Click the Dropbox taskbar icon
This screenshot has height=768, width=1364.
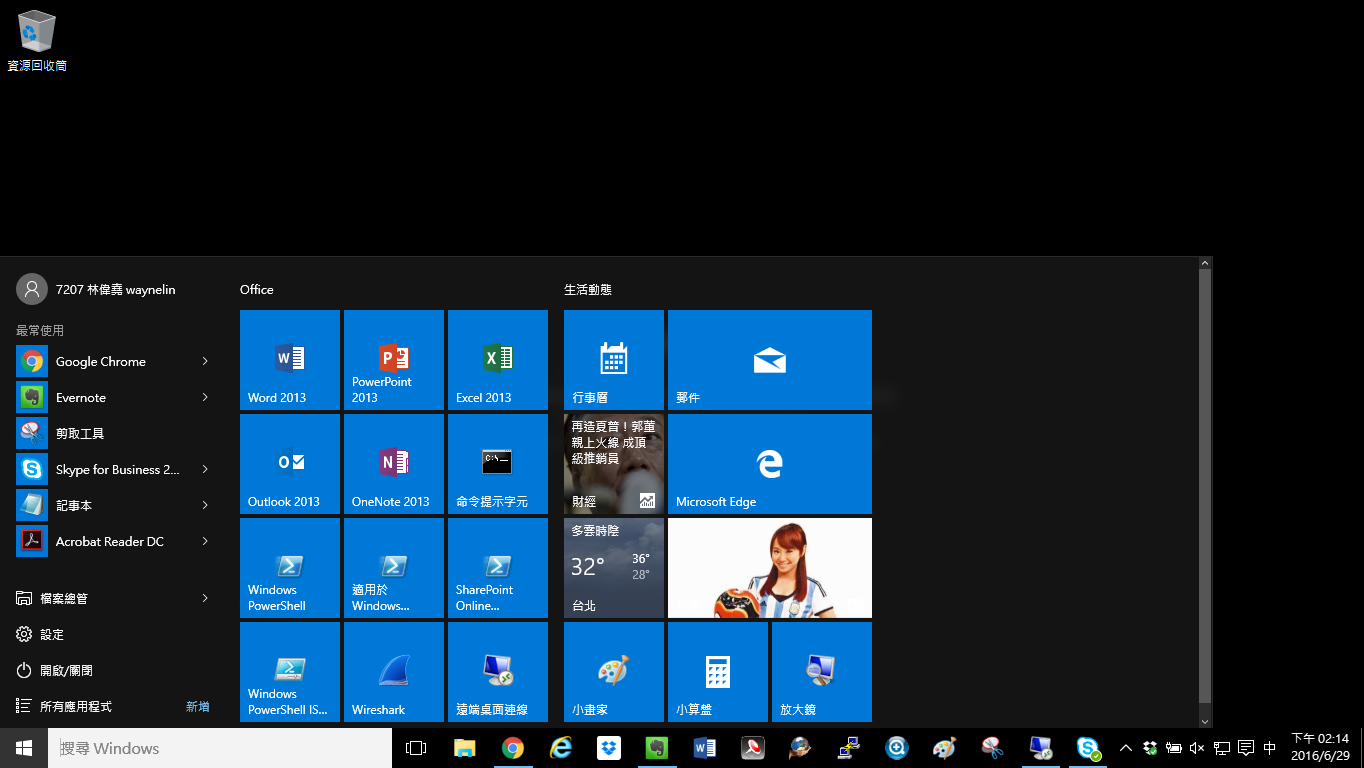tap(609, 748)
